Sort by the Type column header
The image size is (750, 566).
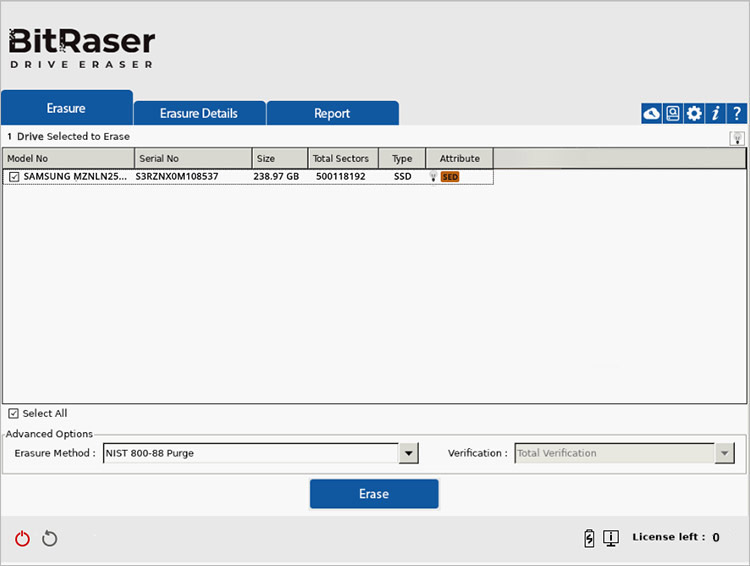[x=402, y=158]
